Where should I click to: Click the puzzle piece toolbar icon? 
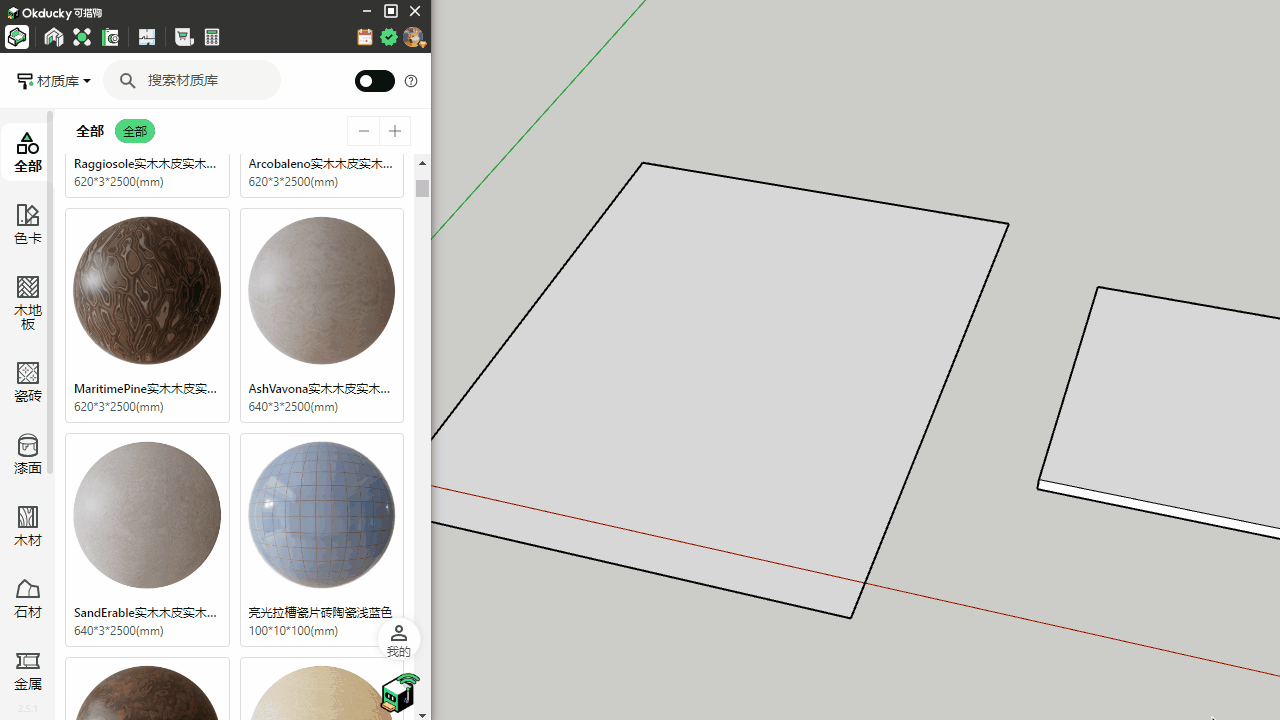pyautogui.click(x=147, y=37)
